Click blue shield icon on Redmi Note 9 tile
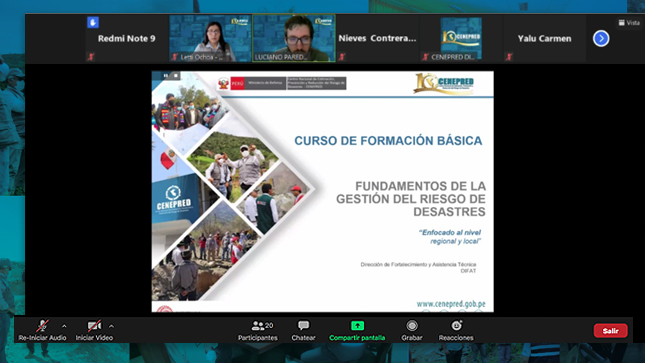 pyautogui.click(x=93, y=22)
